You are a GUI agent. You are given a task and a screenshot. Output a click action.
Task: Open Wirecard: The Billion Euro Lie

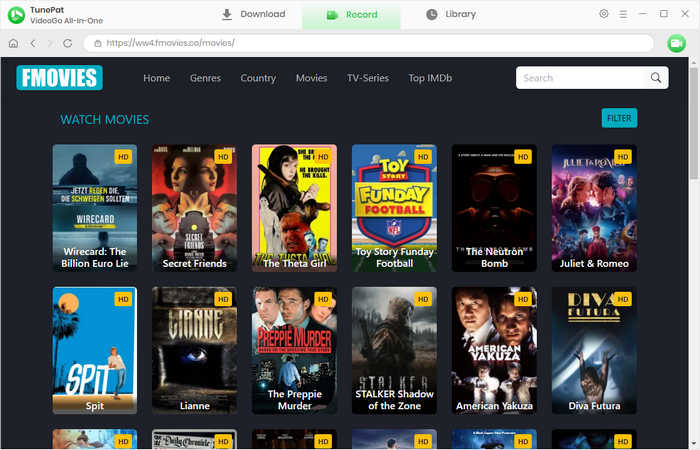(95, 208)
